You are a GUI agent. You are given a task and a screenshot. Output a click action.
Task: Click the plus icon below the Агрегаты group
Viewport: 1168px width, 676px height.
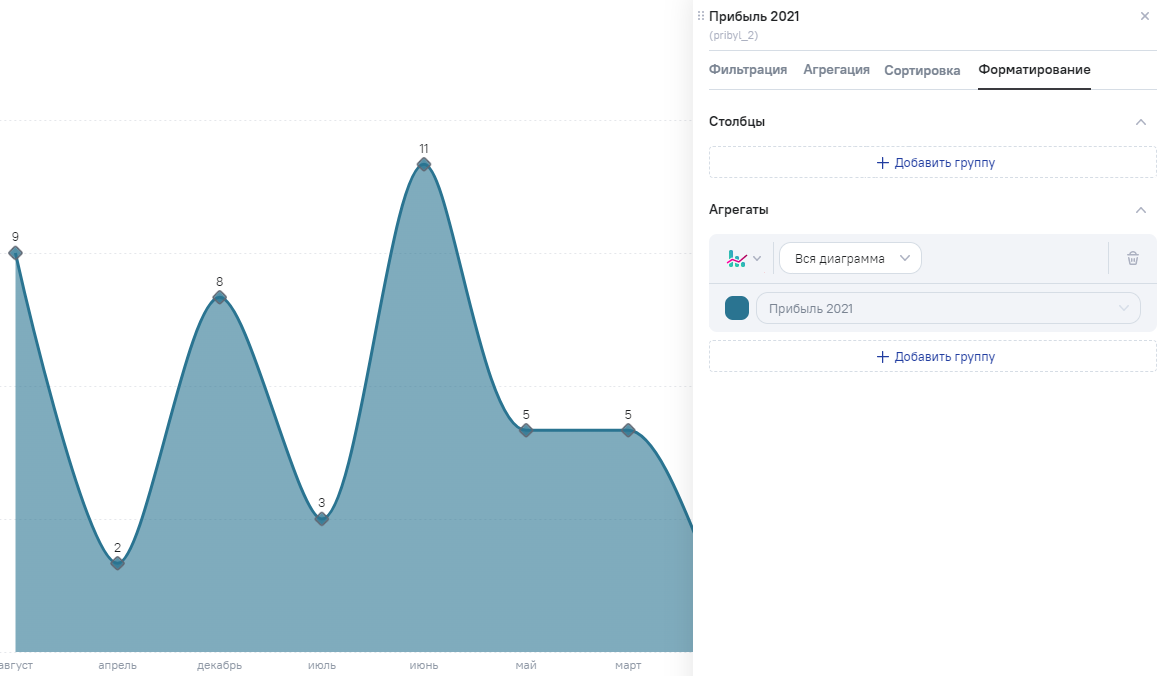click(x=882, y=357)
